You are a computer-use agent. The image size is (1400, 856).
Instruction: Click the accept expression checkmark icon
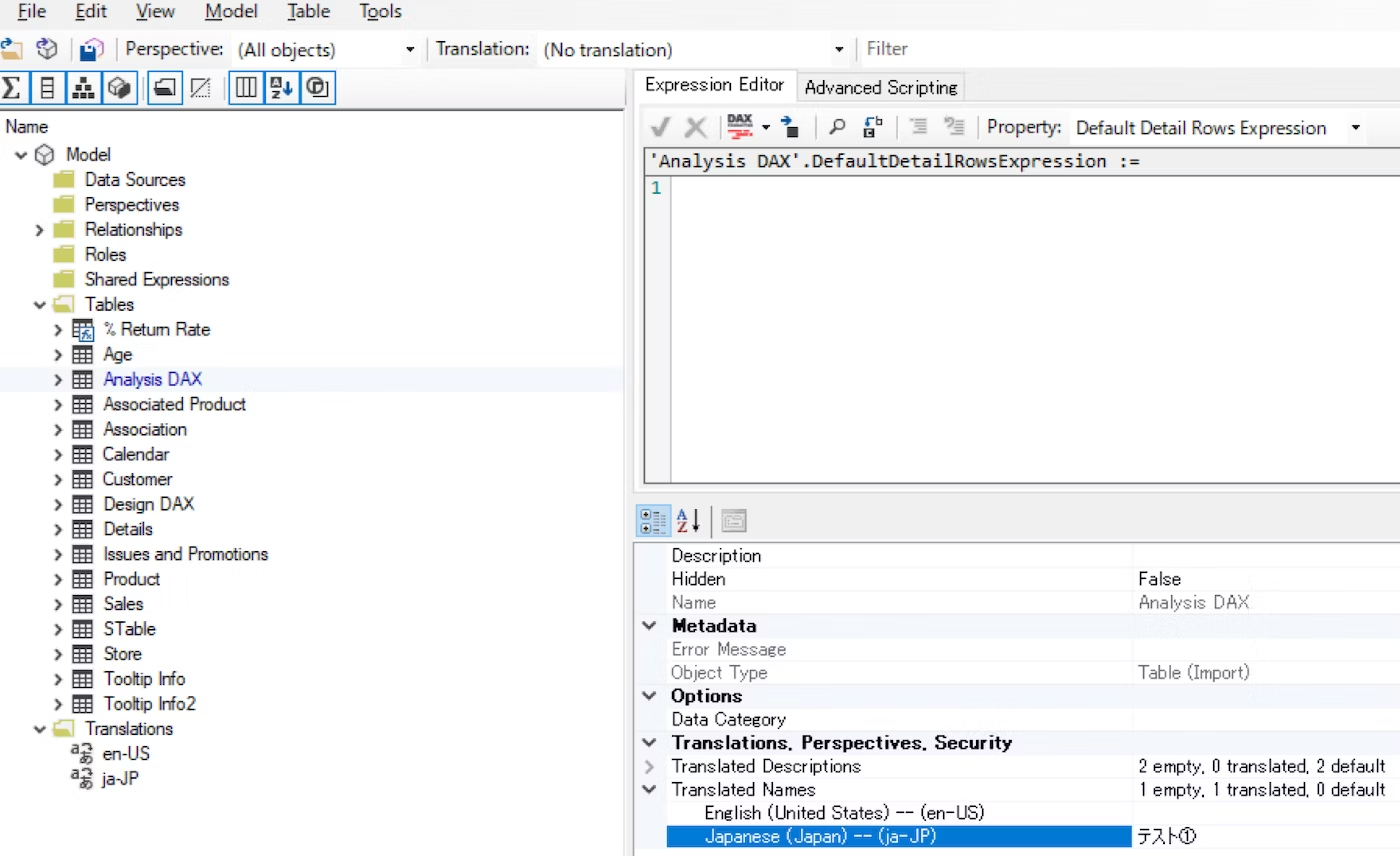point(660,127)
